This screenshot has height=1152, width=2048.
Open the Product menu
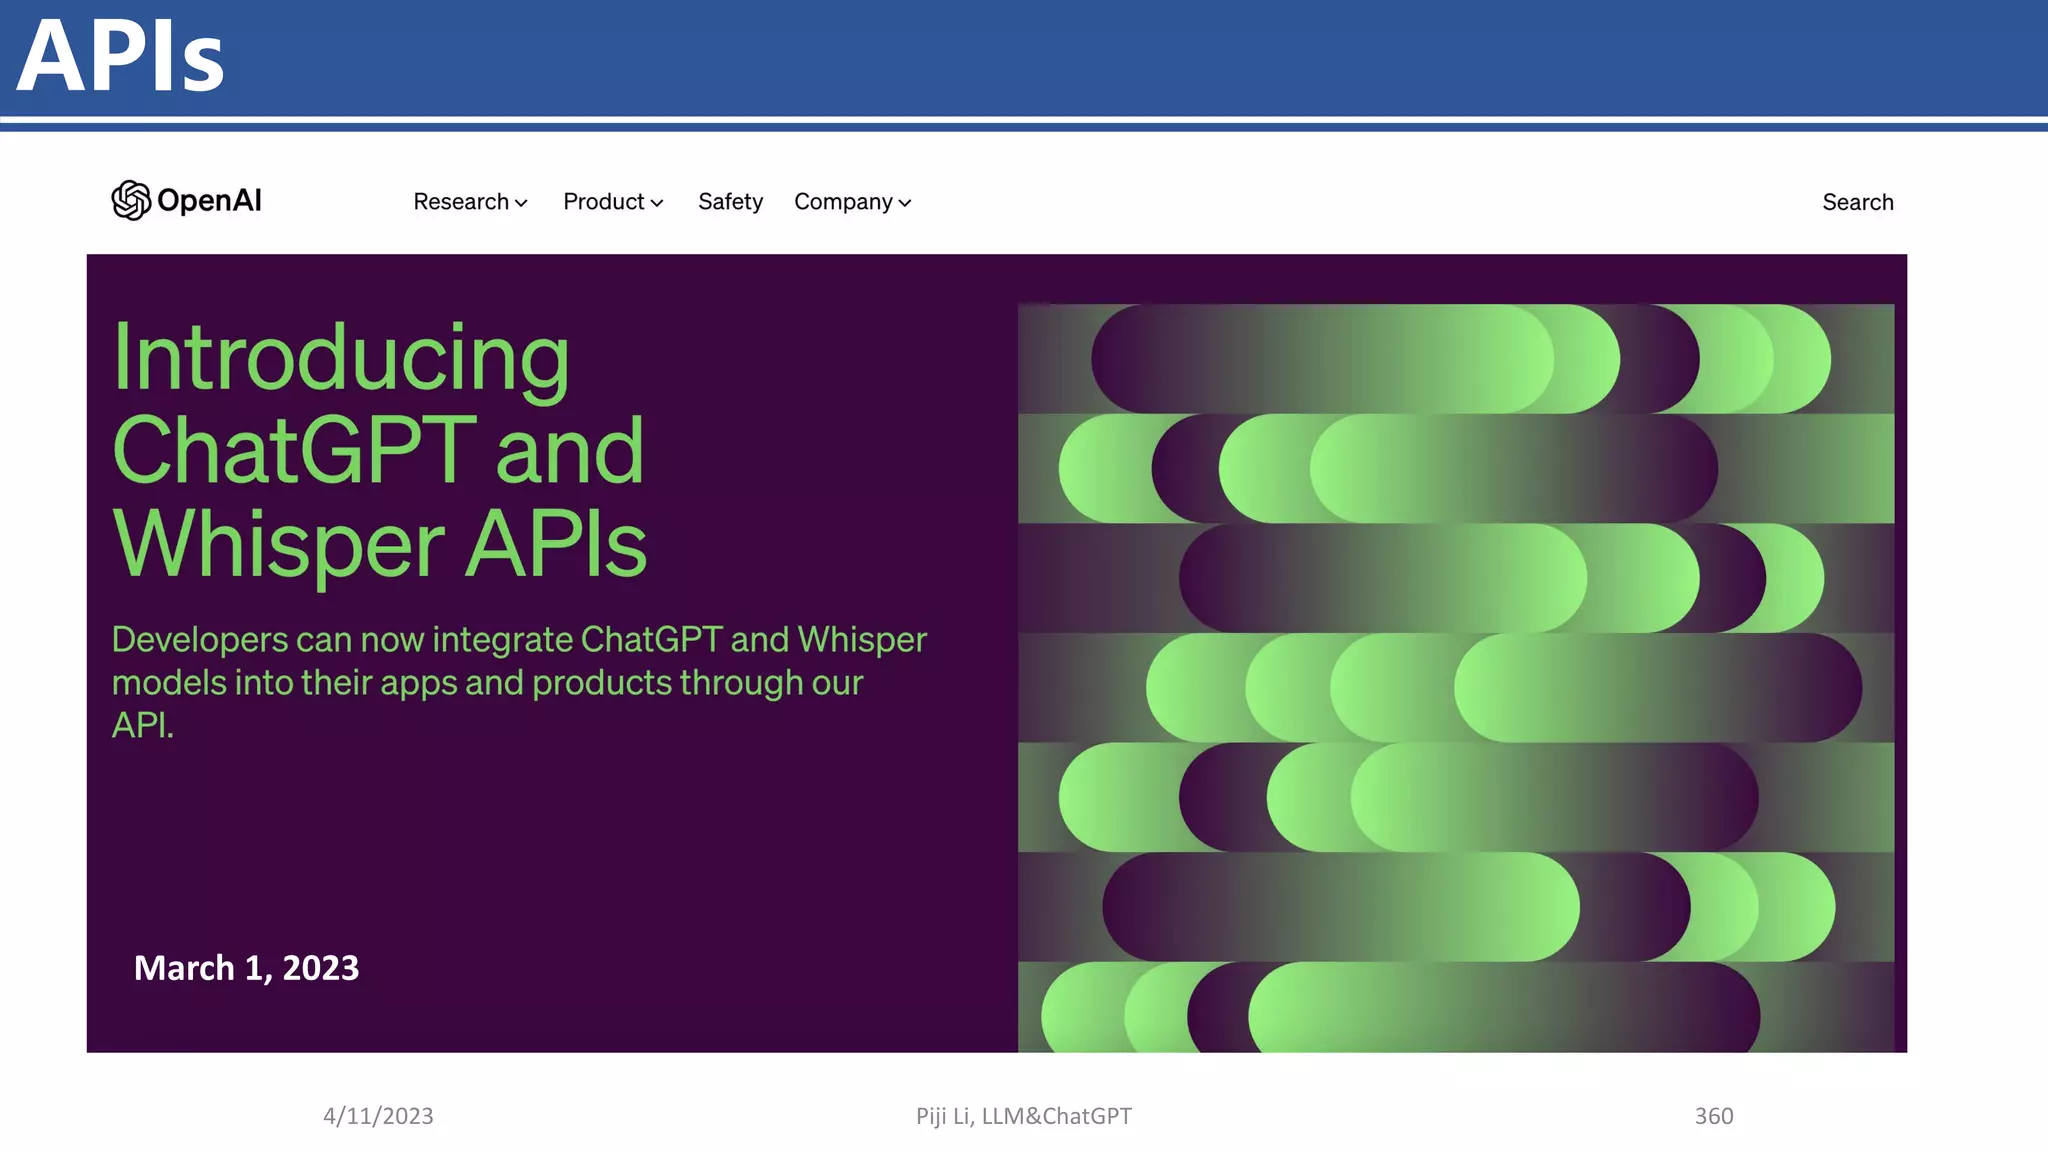pyautogui.click(x=603, y=202)
